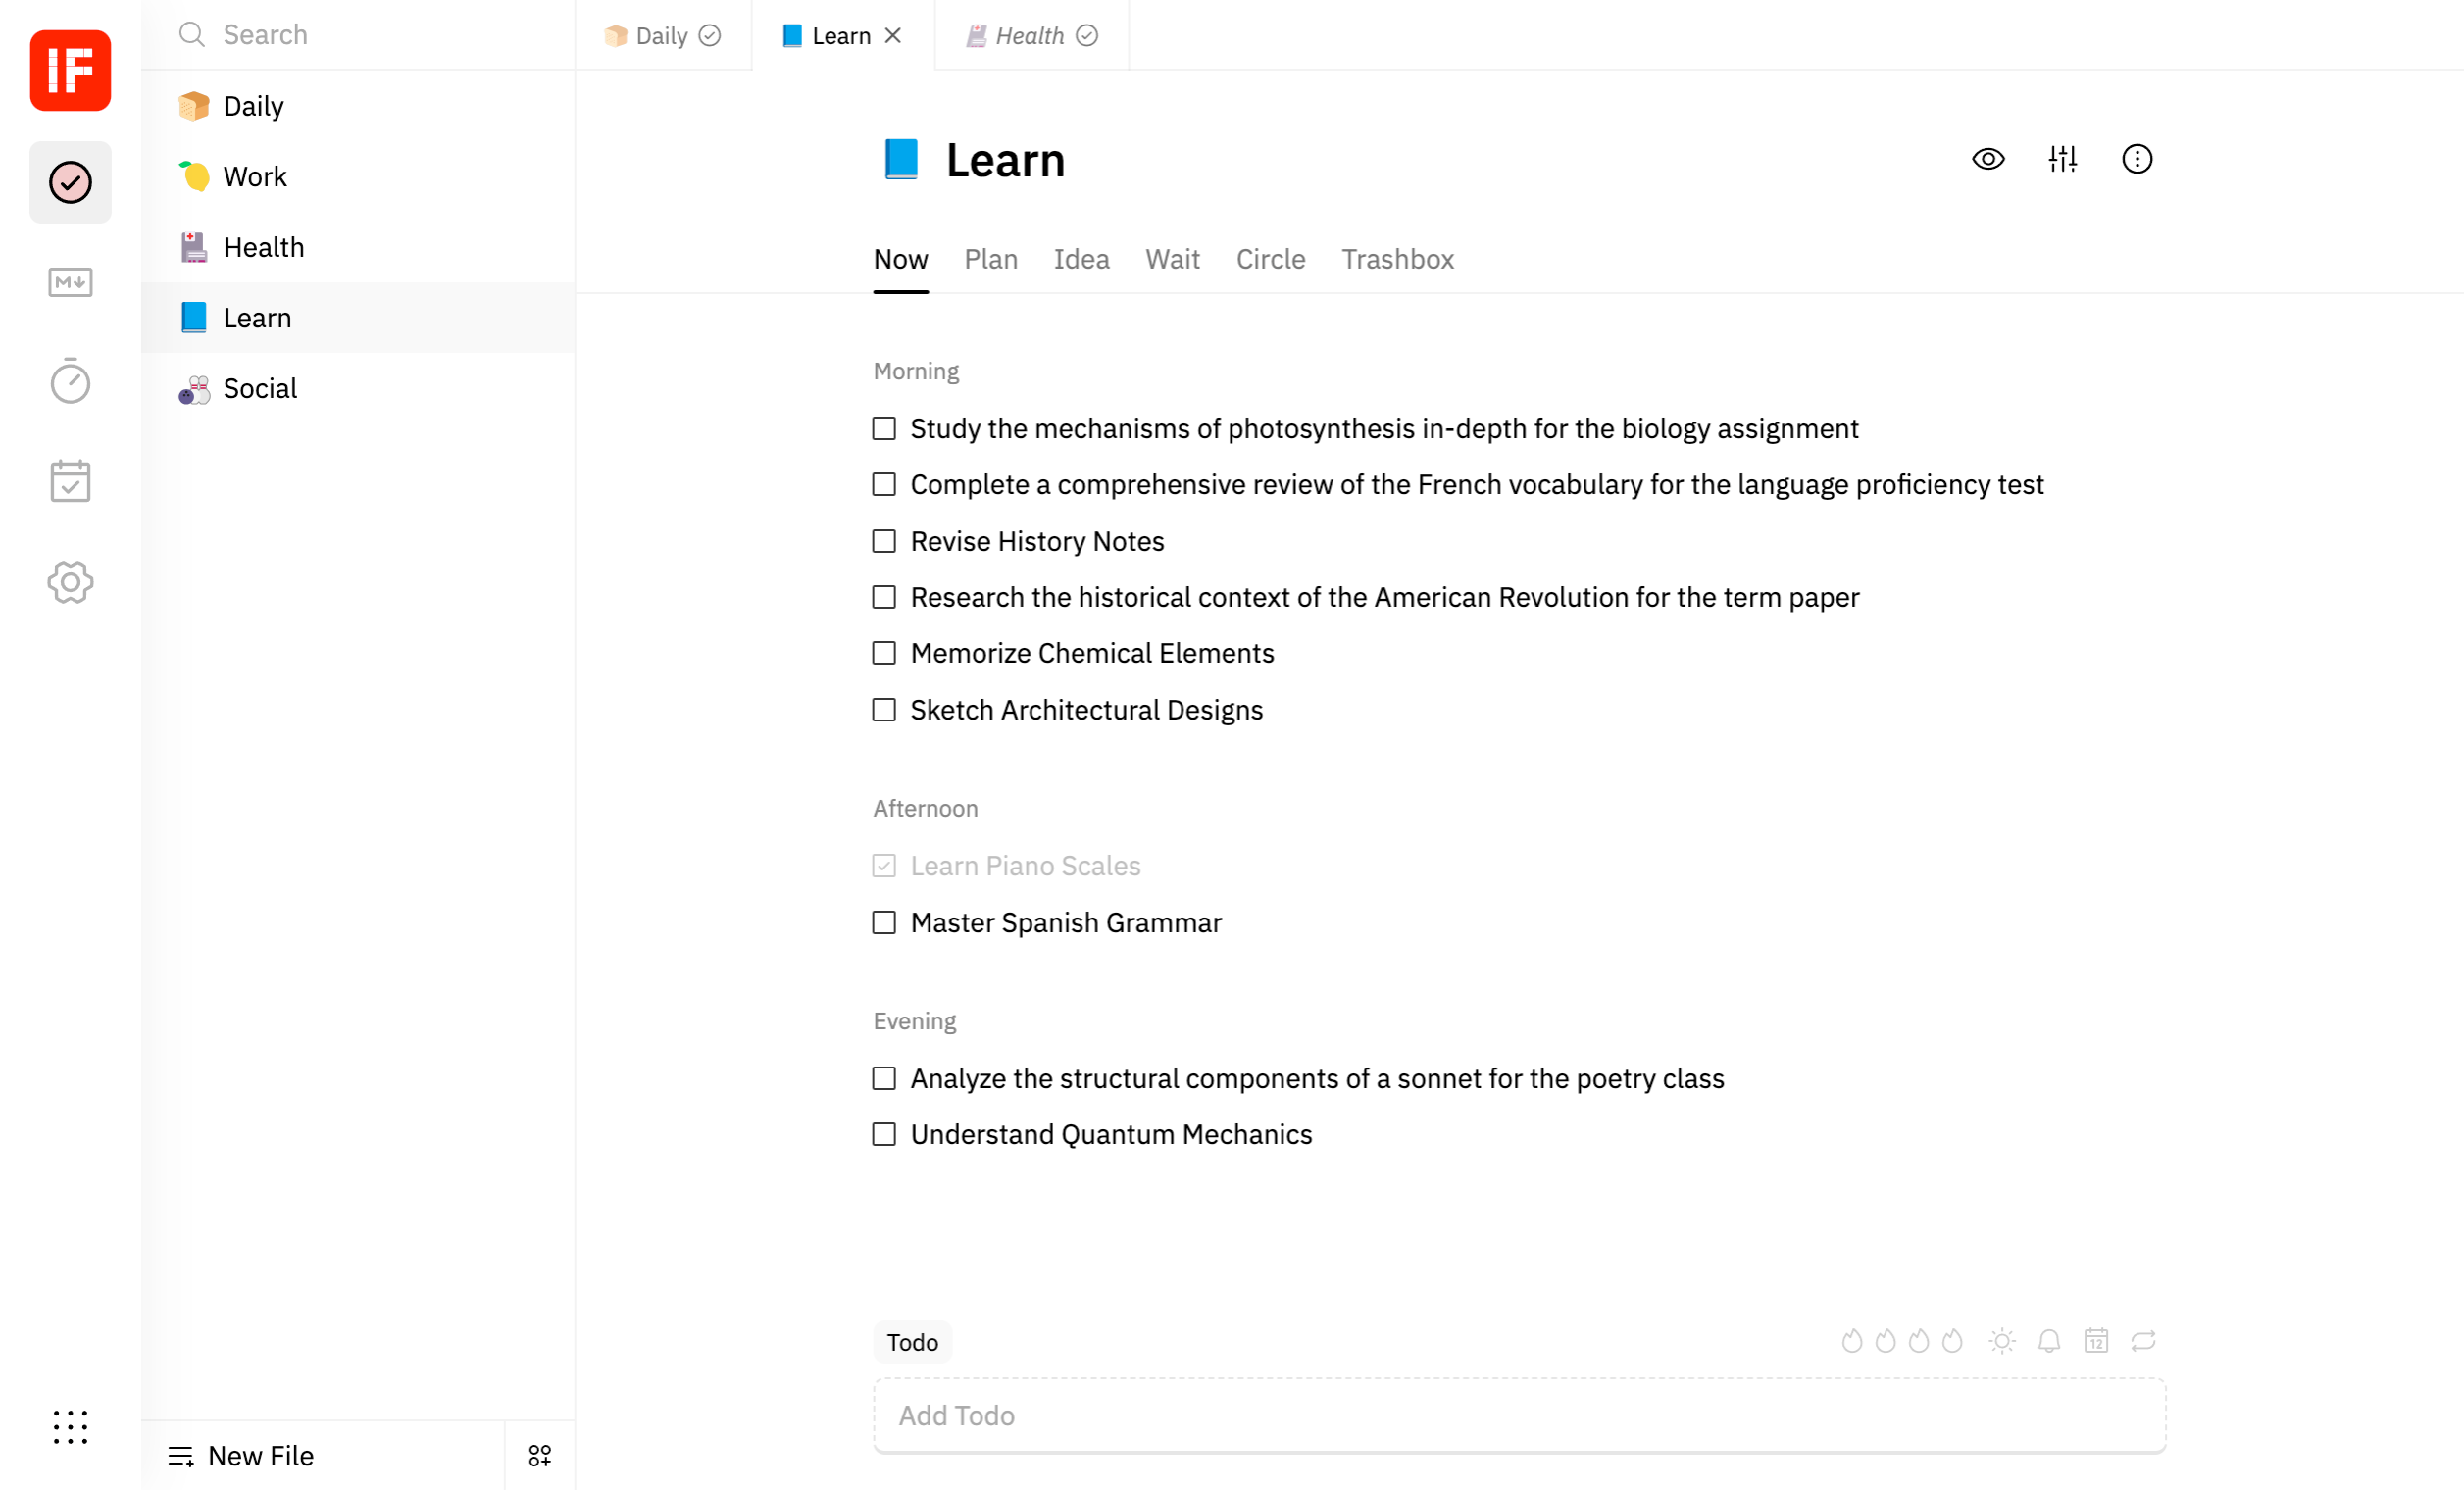Screen dimensions: 2464x1490
Task: Open settings gear in sidebar
Action: click(x=70, y=582)
